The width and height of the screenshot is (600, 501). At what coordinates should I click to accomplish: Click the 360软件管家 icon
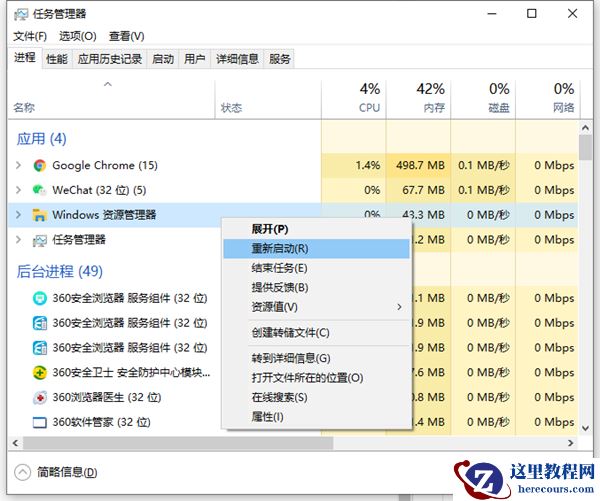click(40, 422)
